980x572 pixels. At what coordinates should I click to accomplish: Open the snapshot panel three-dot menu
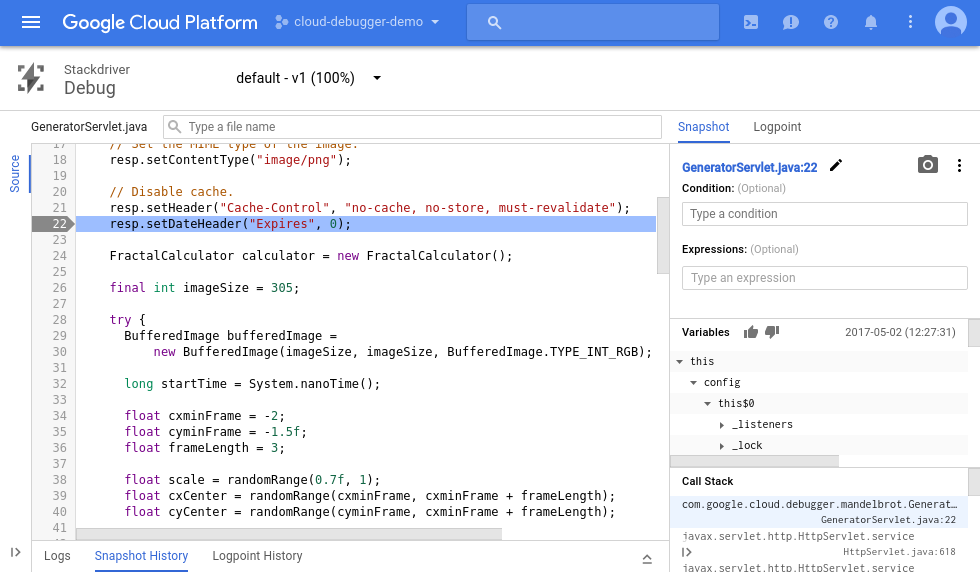[x=959, y=166]
